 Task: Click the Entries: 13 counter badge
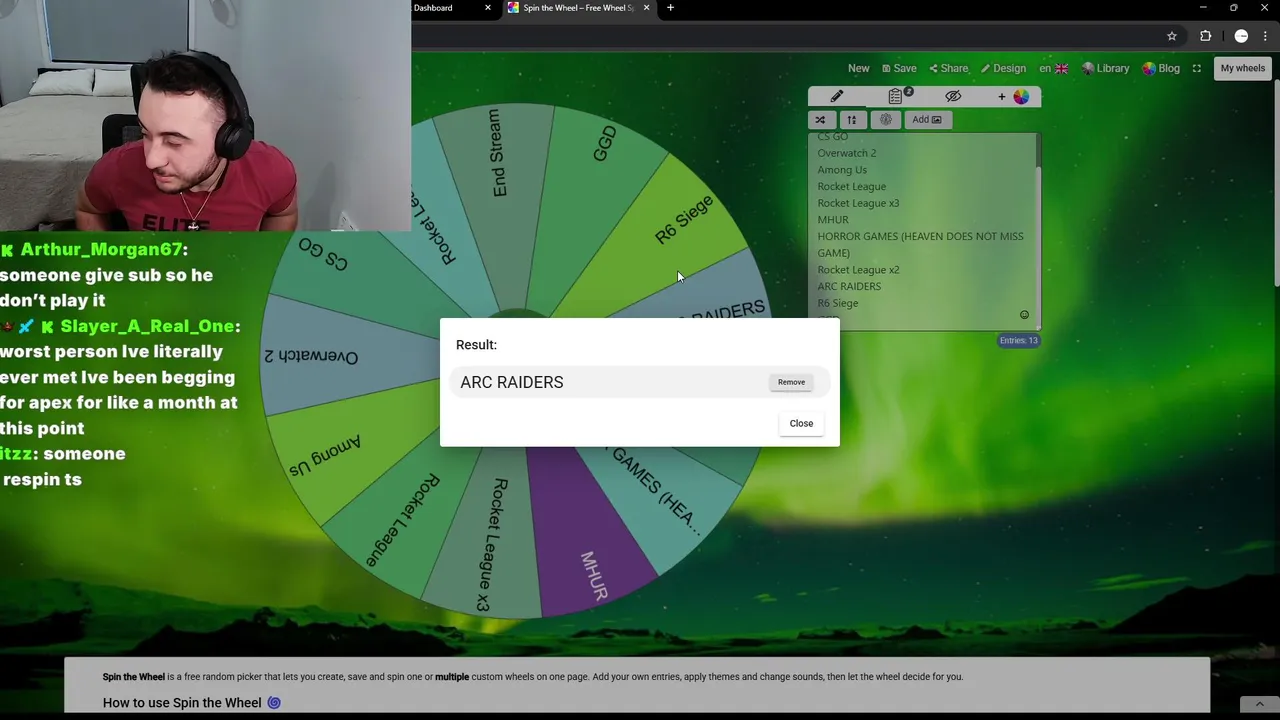[x=1019, y=341]
